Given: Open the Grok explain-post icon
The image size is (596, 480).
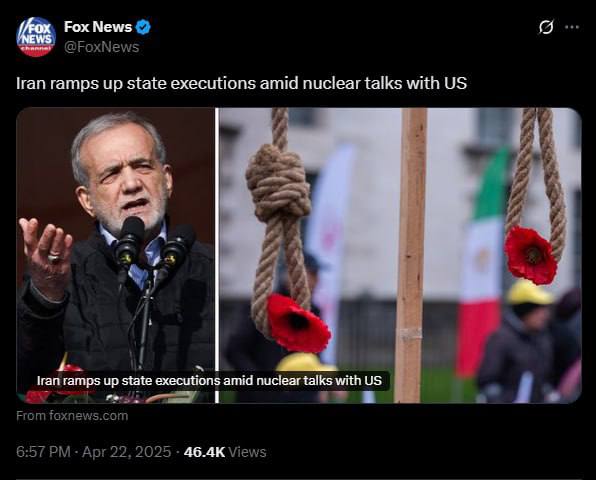Looking at the screenshot, I should click(x=546, y=27).
